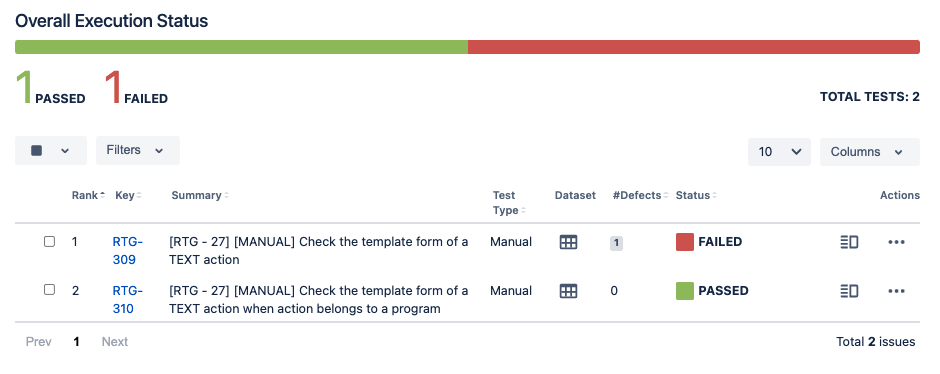
Task: Open dataset icon for RTG-309
Action: click(568, 242)
